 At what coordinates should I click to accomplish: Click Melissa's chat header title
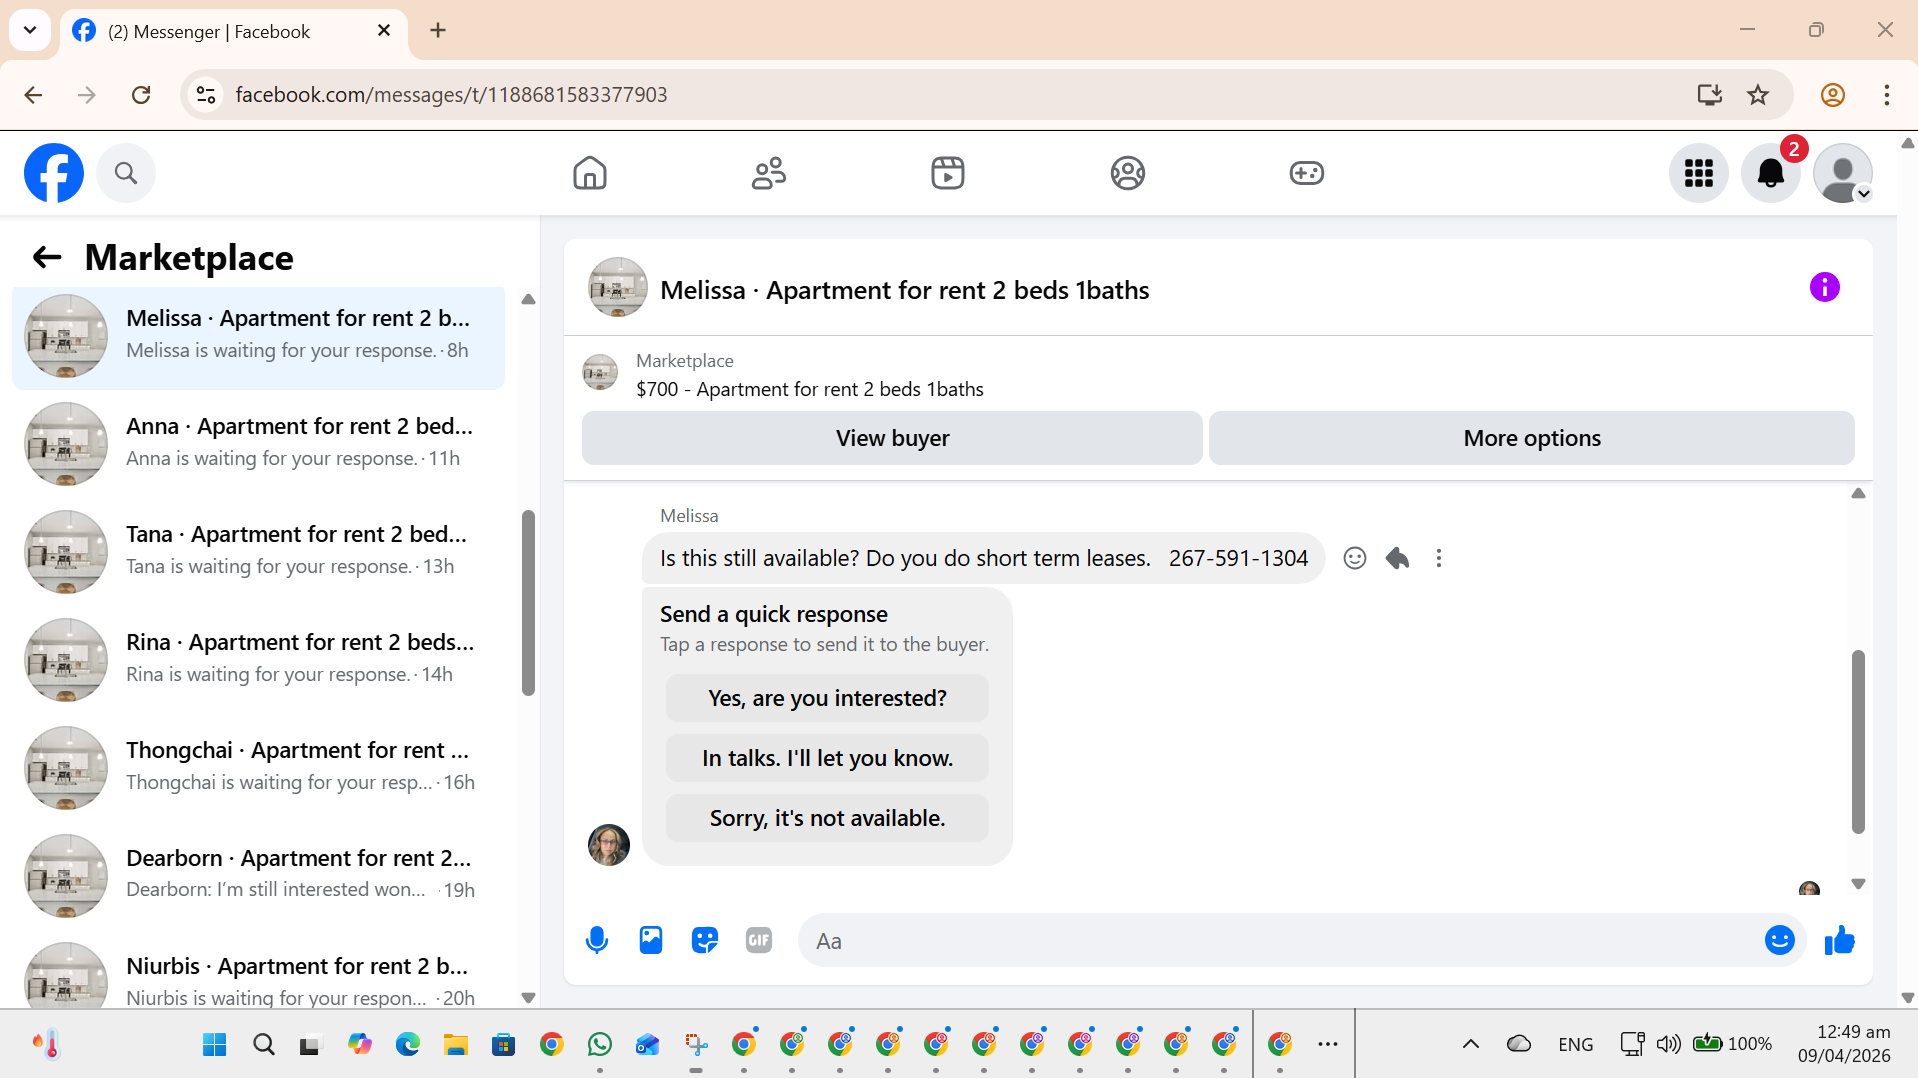pos(904,290)
